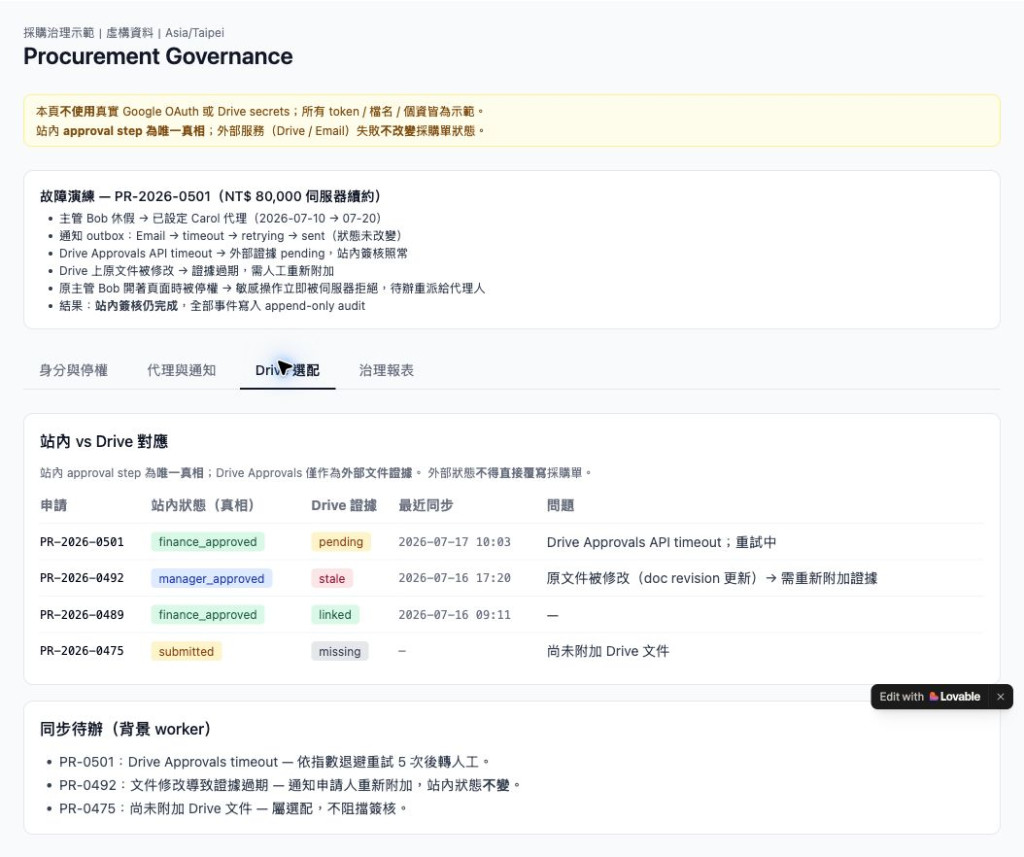
Task: Click issue text 尚未附加 Drive 文件
Action: [608, 651]
